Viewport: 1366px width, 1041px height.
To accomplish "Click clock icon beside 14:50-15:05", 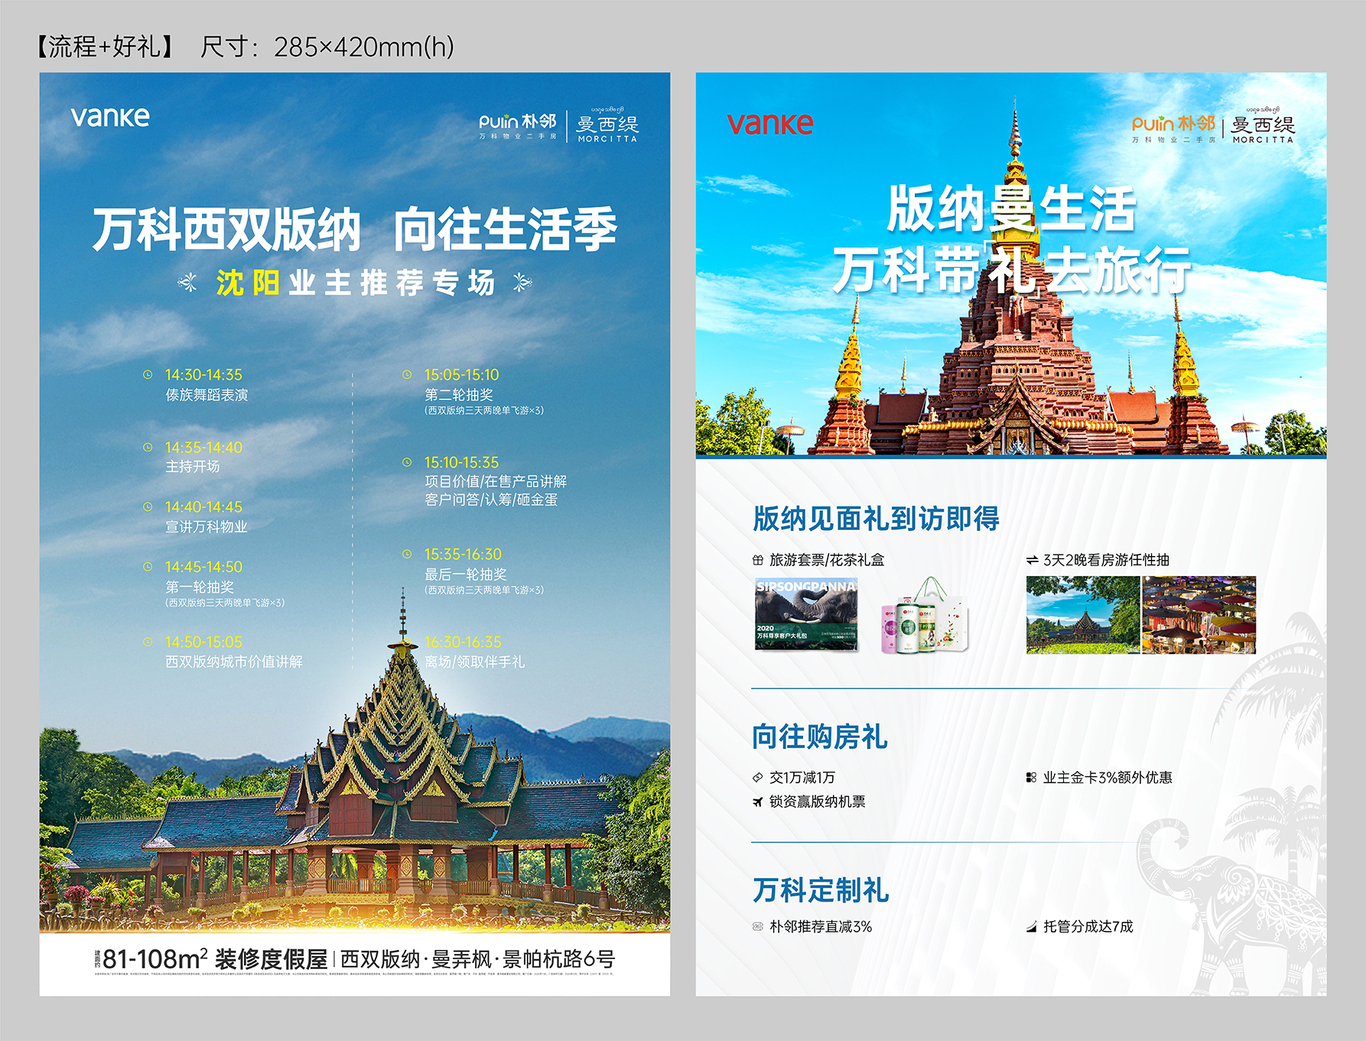I will click(148, 642).
